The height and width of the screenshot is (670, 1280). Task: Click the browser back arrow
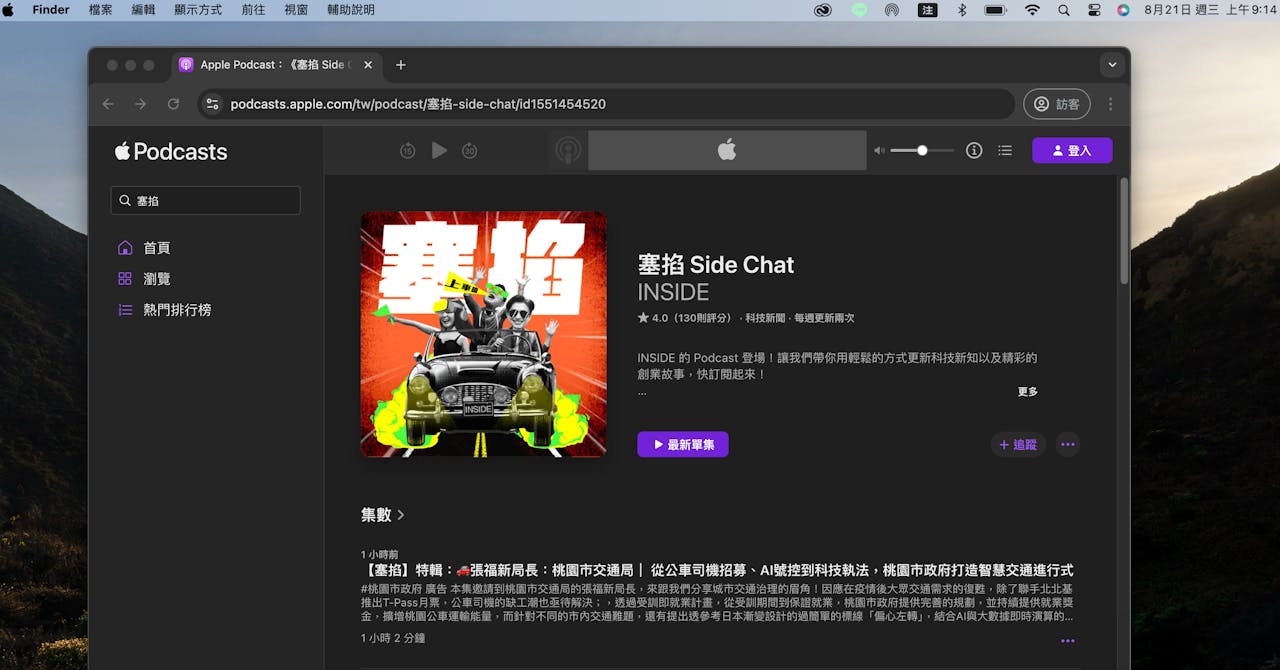click(x=108, y=104)
